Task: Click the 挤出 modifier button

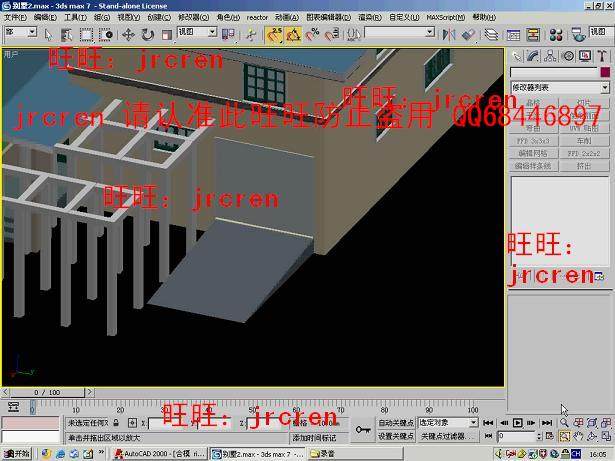Action: (584, 166)
